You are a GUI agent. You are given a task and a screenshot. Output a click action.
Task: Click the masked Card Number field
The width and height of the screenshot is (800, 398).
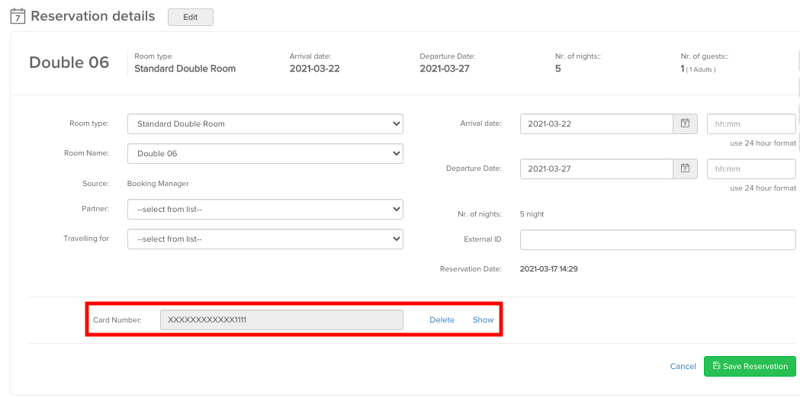[x=282, y=320]
